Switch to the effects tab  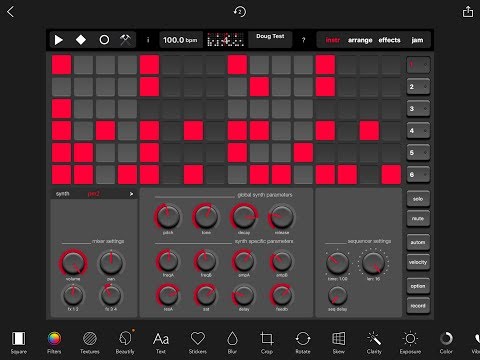[x=389, y=40]
